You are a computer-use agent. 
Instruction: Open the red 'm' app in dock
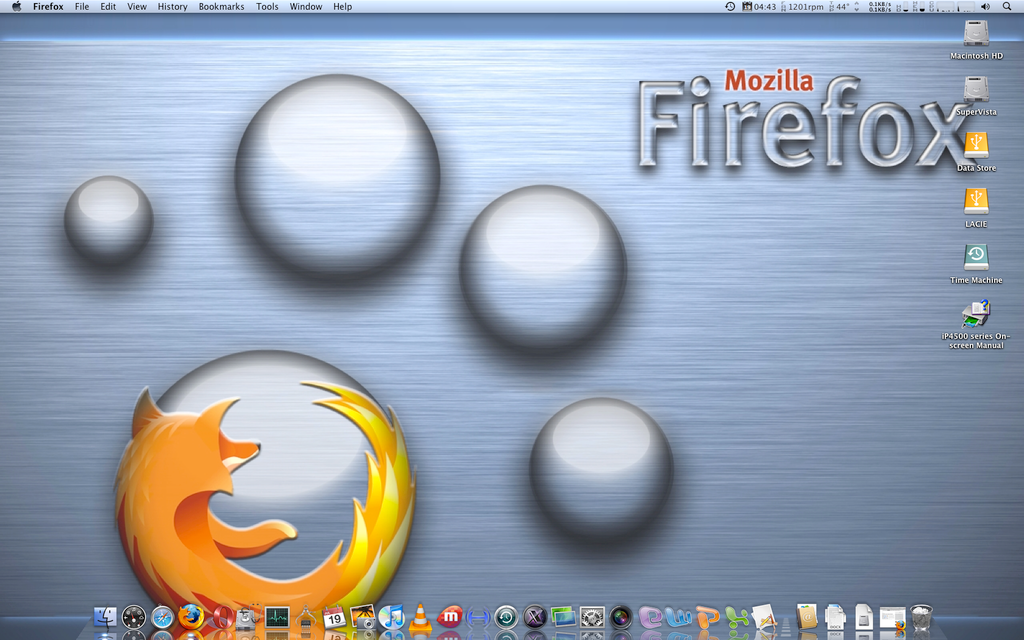point(449,616)
